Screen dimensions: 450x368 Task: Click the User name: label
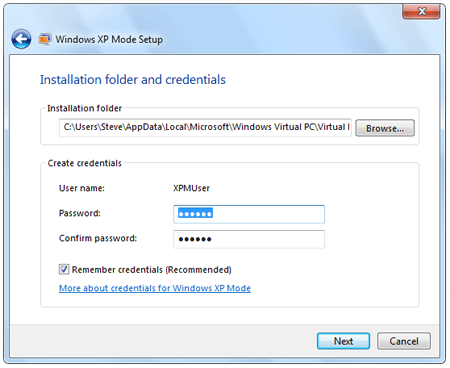82,188
